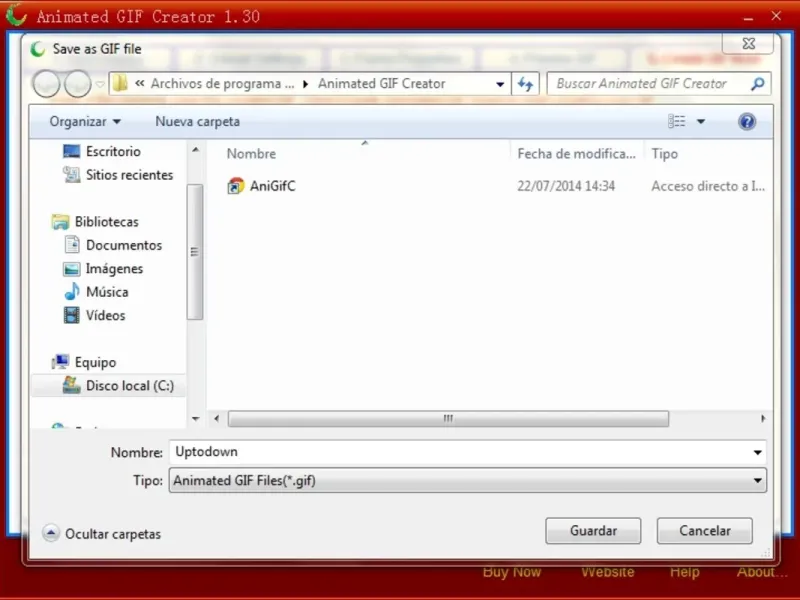Click the Guardar button

coord(593,531)
